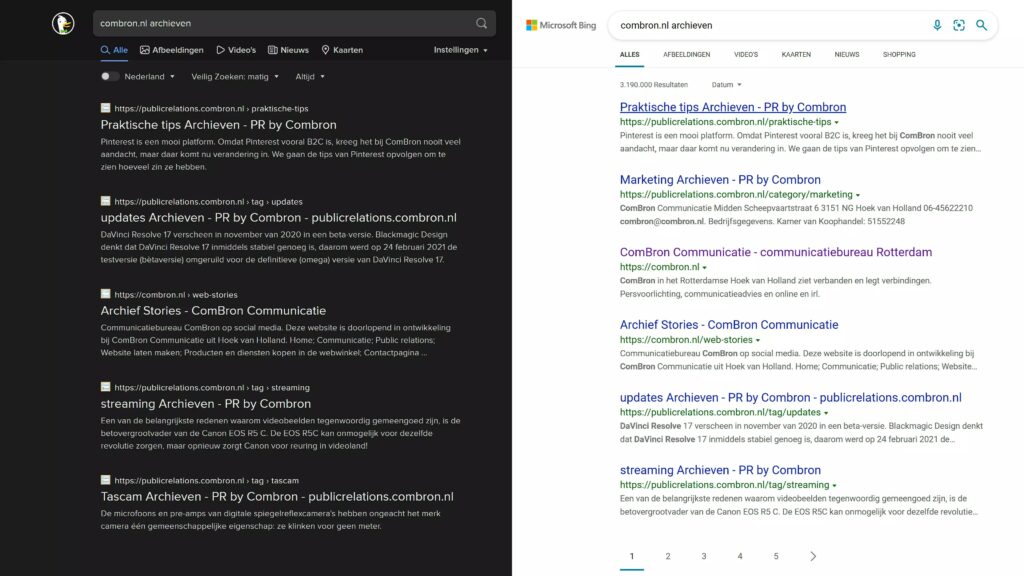Switch to AFBEELDINGEN tab in Bing
1024x576 pixels.
(686, 55)
